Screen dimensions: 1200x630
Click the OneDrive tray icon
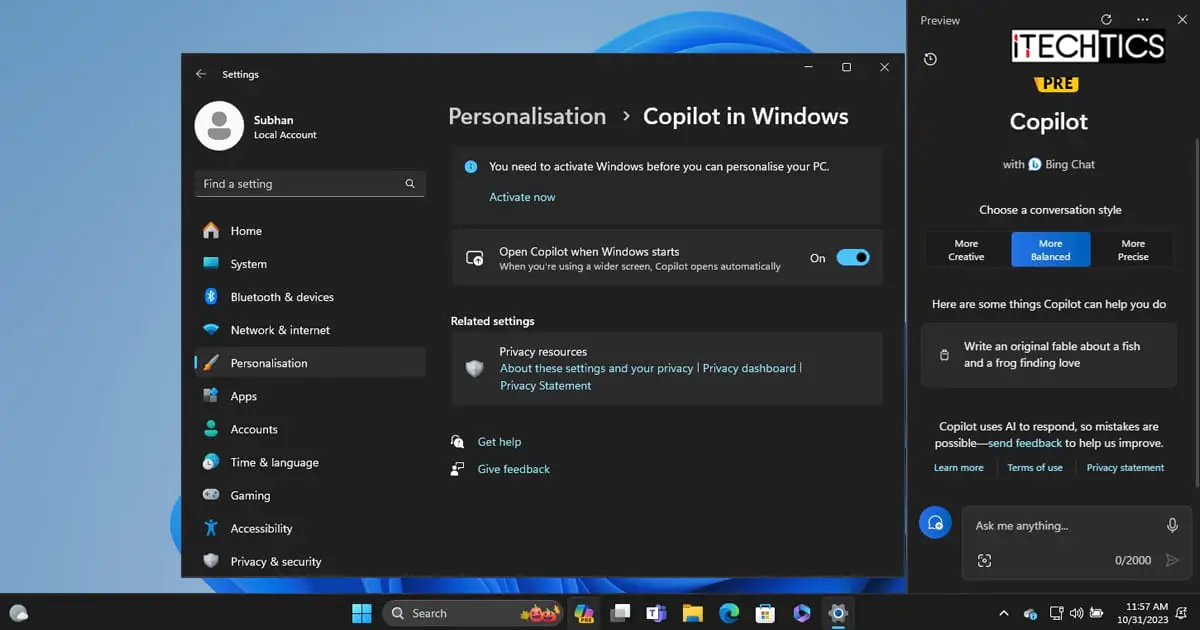[x=1031, y=613]
